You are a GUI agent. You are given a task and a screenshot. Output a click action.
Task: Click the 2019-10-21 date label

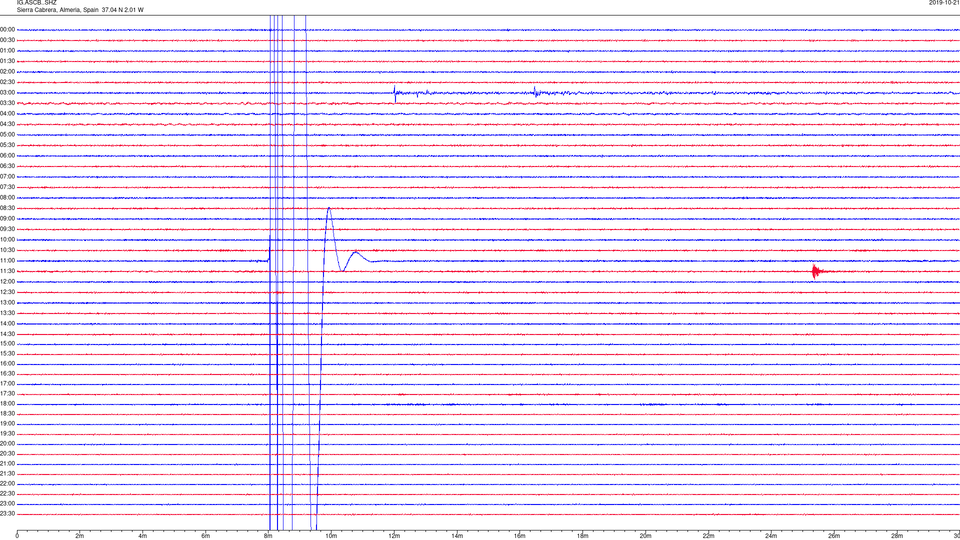pyautogui.click(x=944, y=2)
